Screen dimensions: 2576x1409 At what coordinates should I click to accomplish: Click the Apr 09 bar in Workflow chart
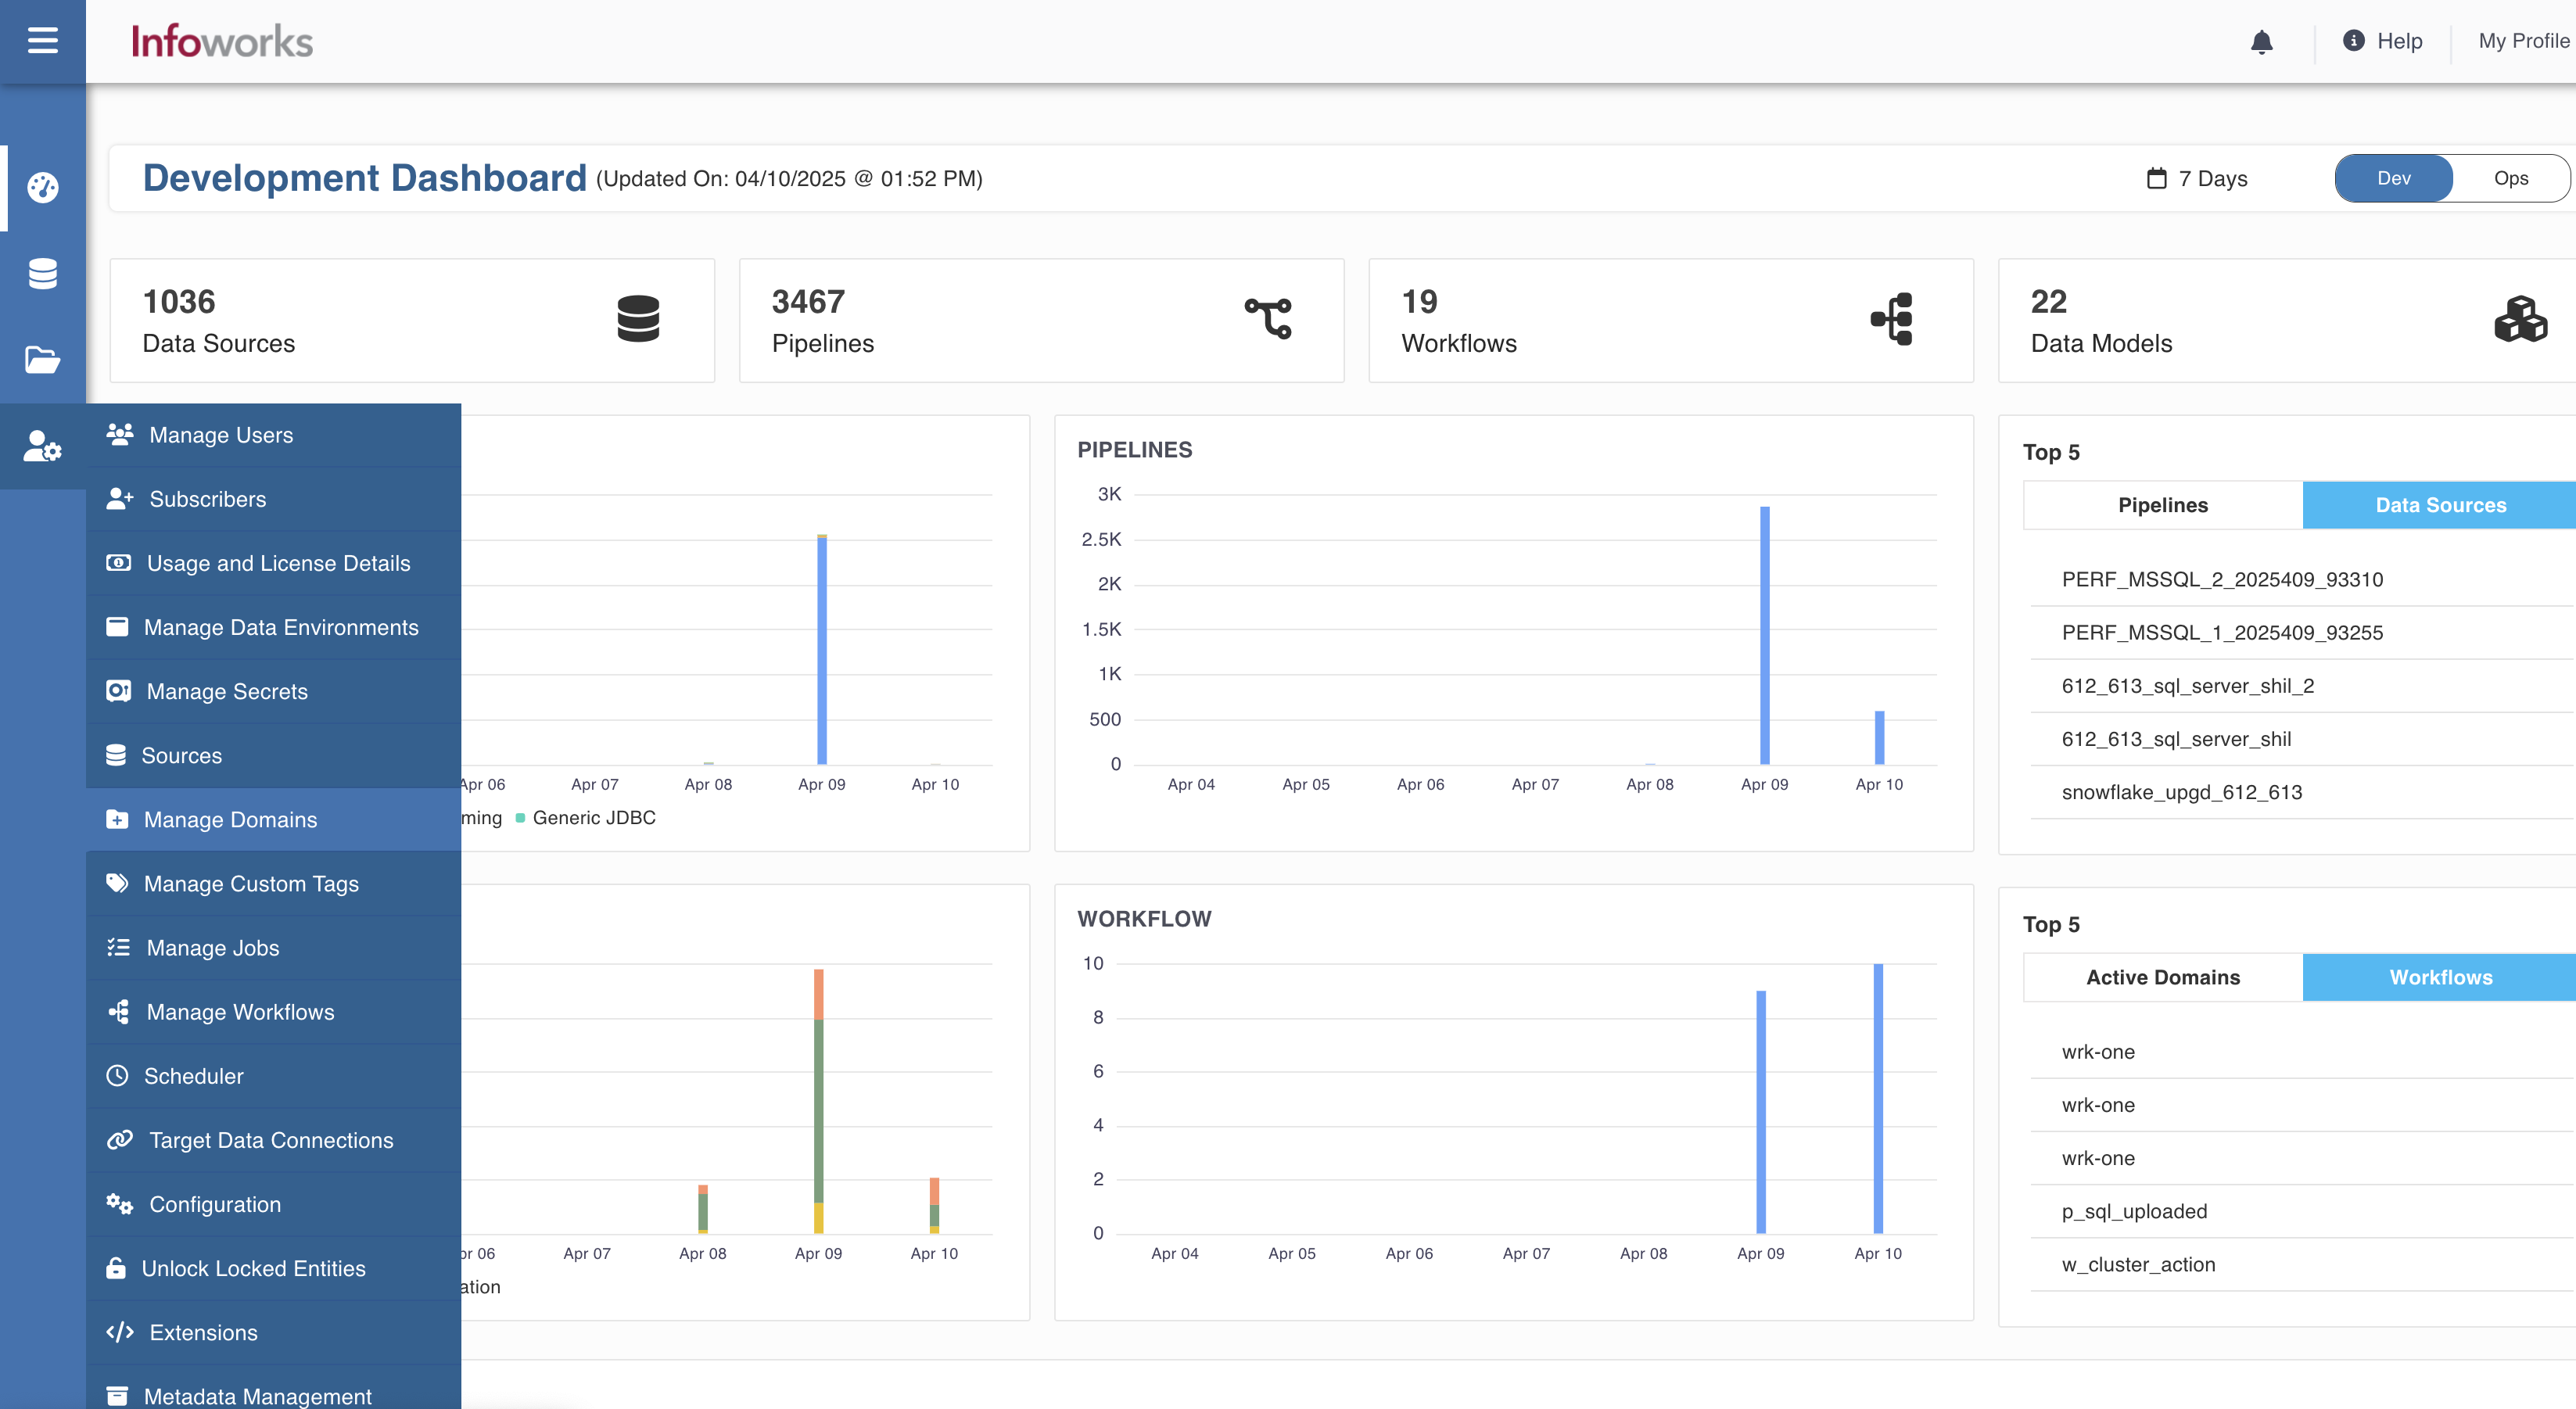tap(1760, 1111)
